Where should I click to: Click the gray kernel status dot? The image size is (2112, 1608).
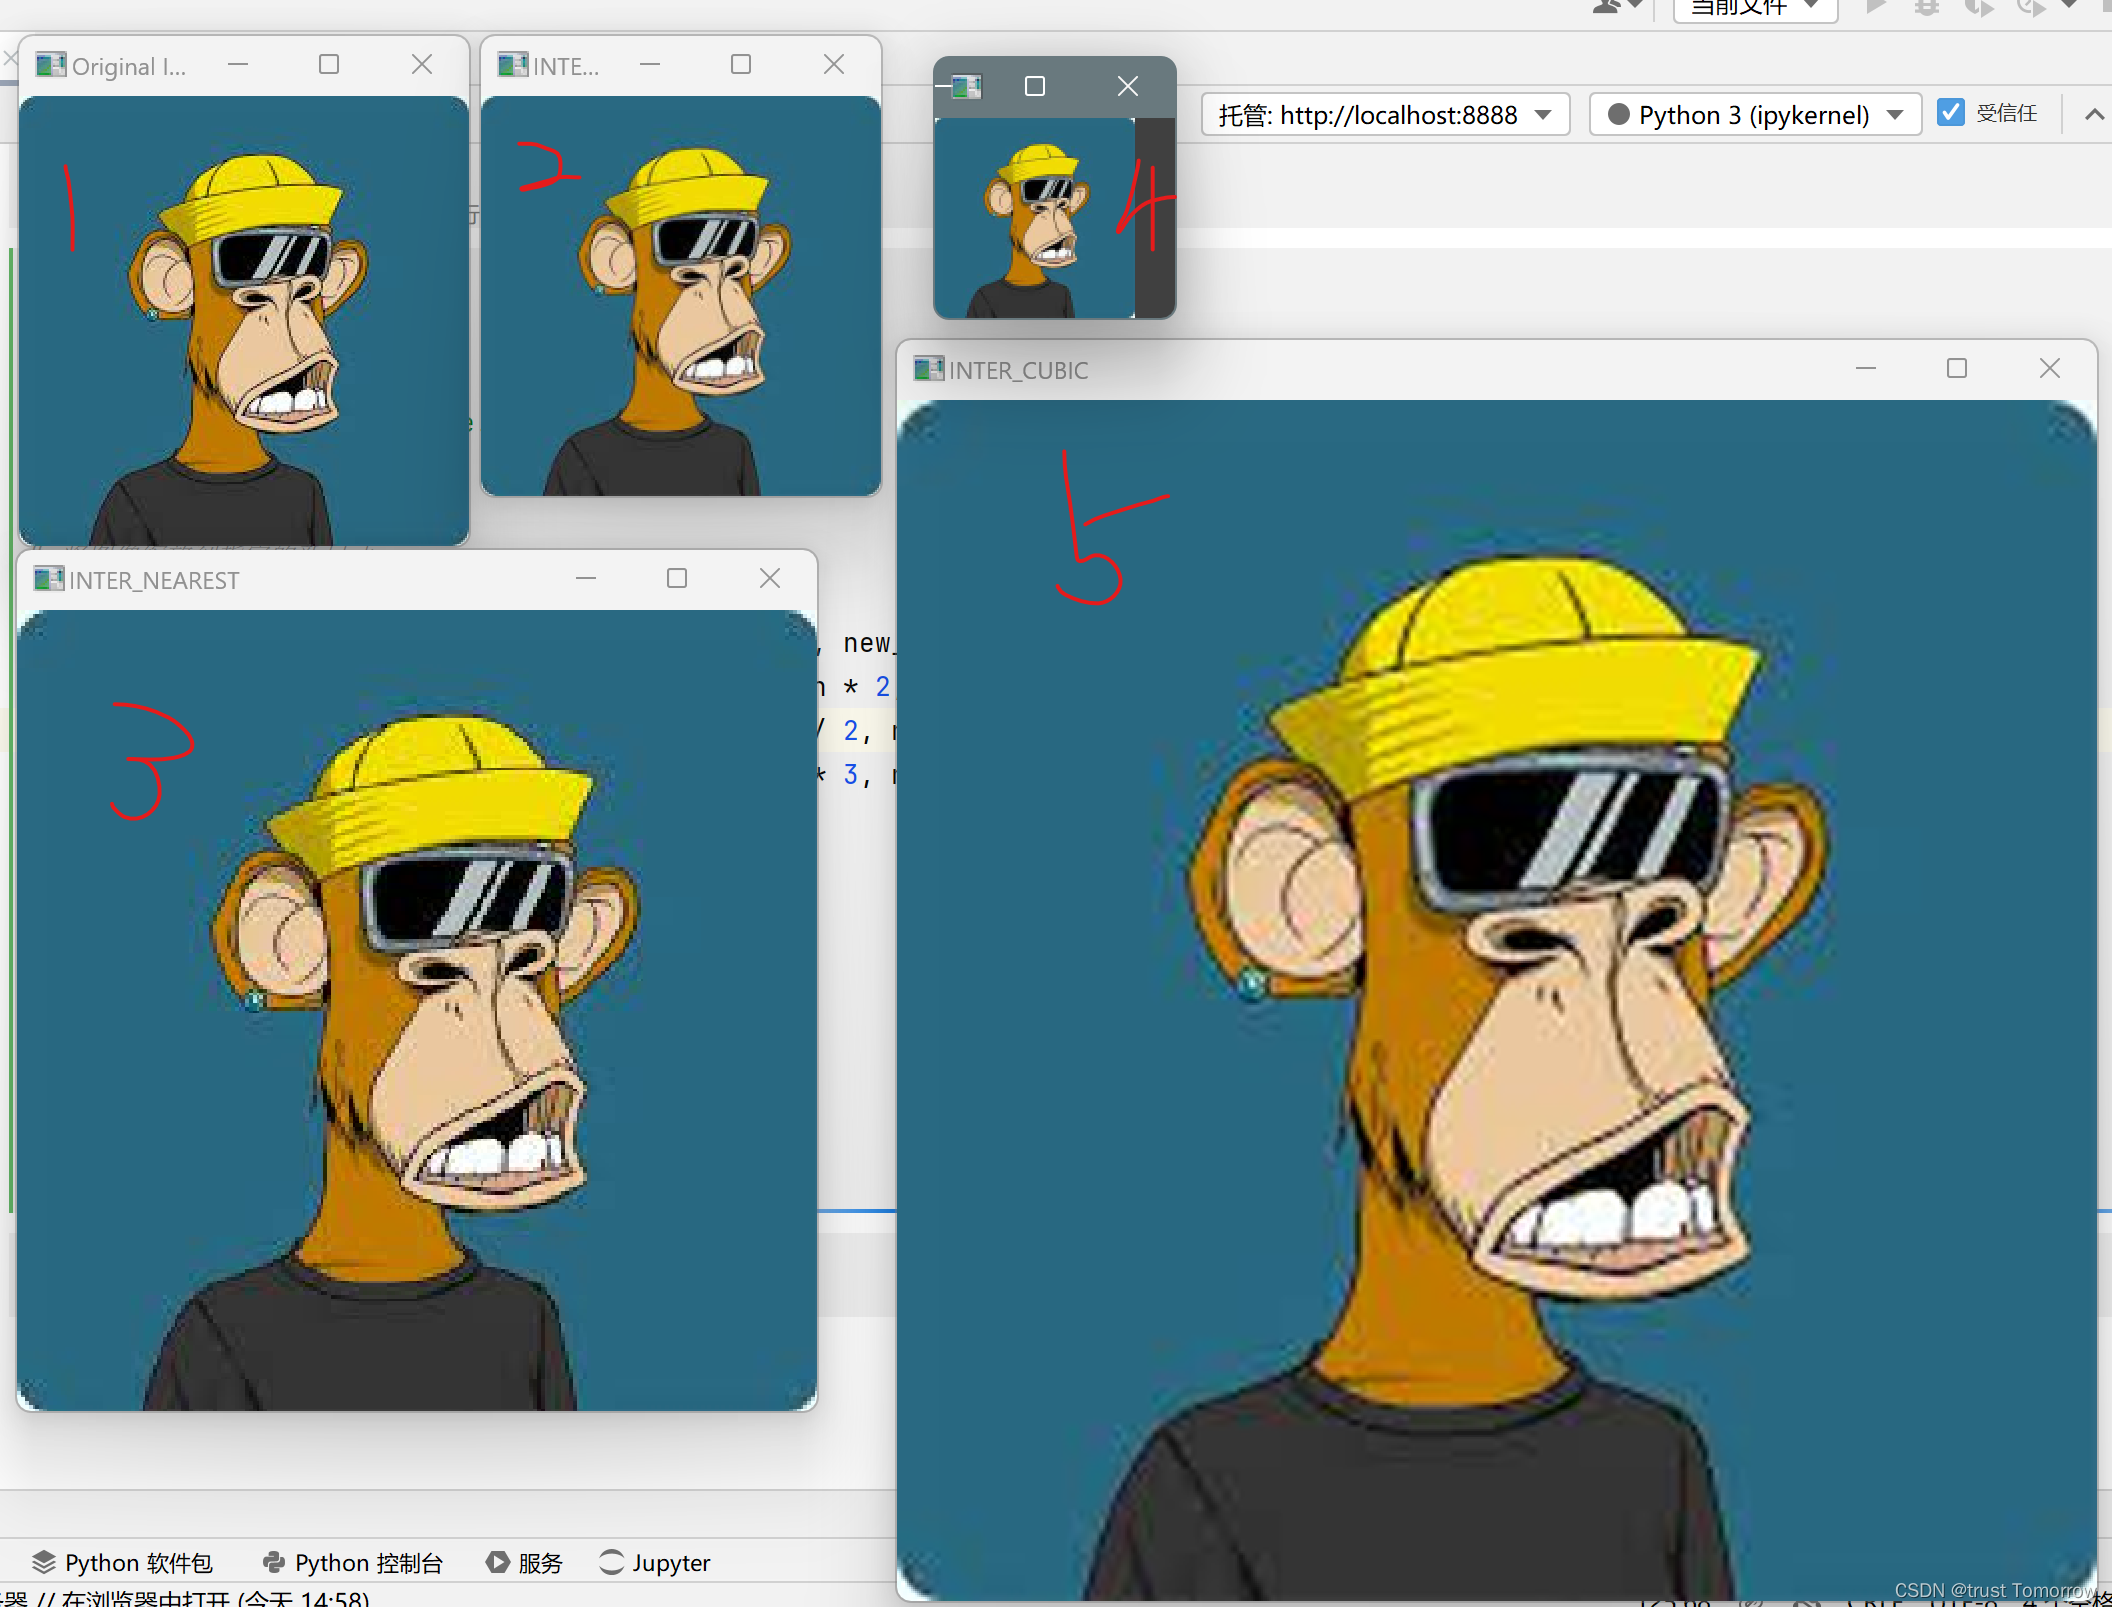[x=1618, y=115]
